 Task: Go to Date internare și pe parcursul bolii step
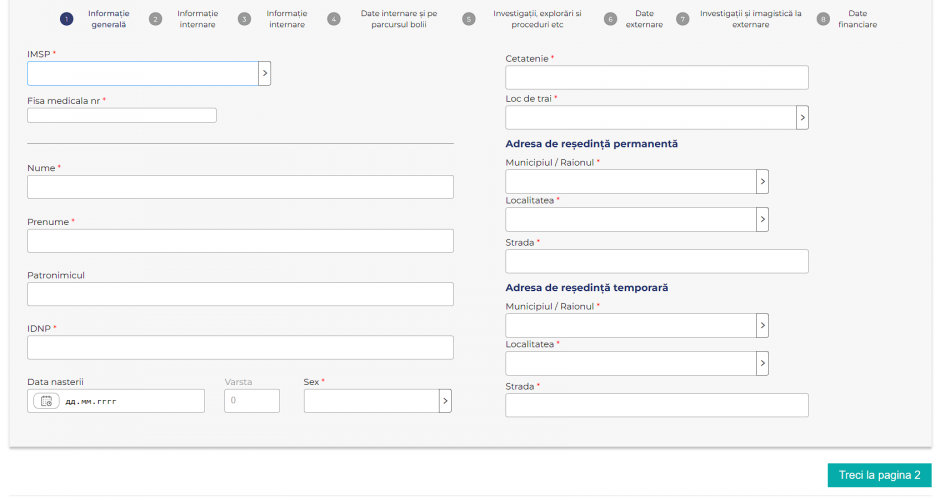click(x=399, y=19)
